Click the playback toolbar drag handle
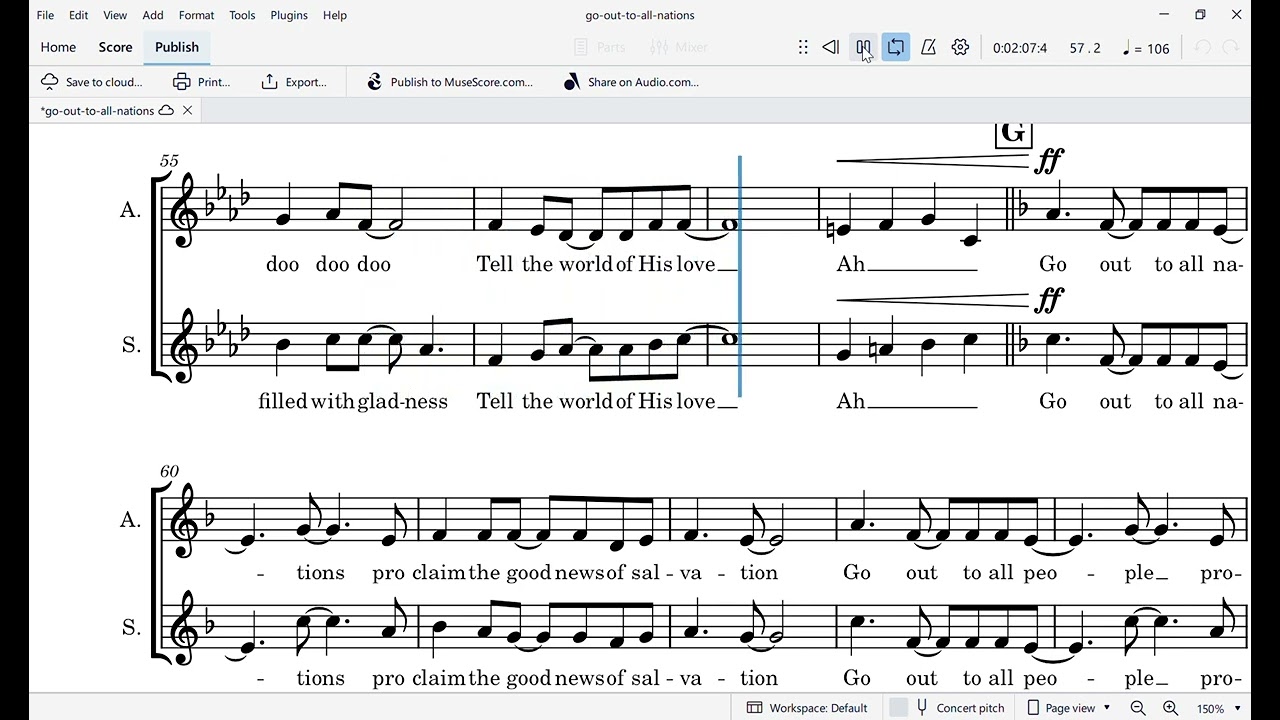The width and height of the screenshot is (1280, 720). (x=803, y=47)
